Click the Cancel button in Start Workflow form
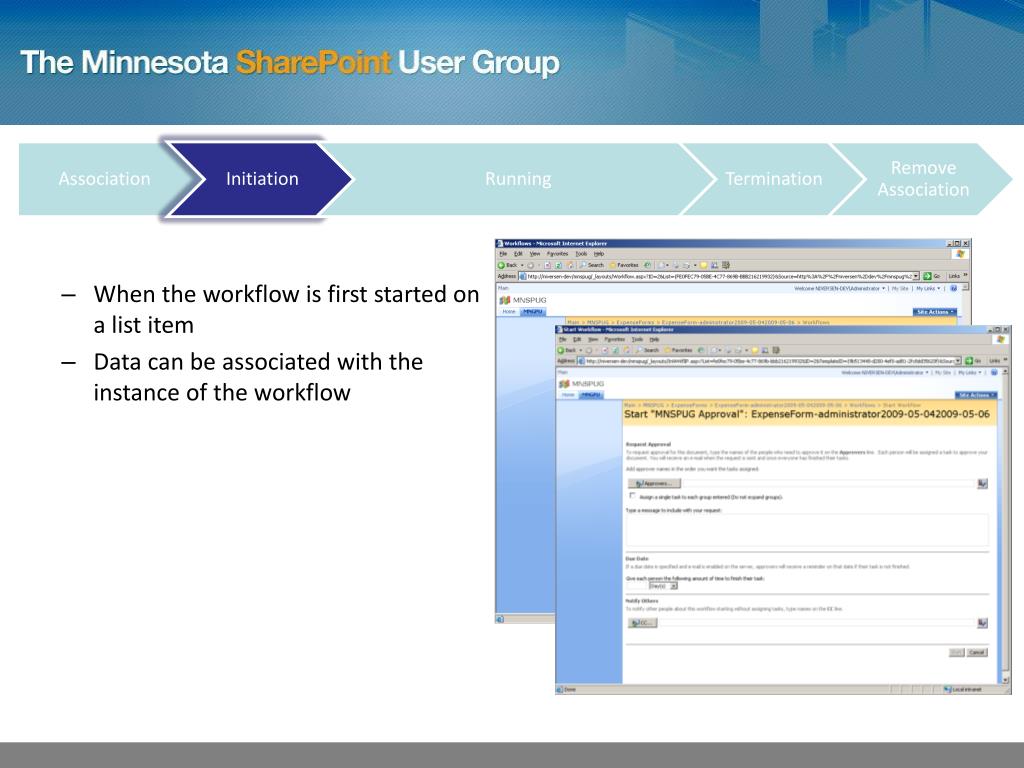The width and height of the screenshot is (1024, 768). point(977,652)
